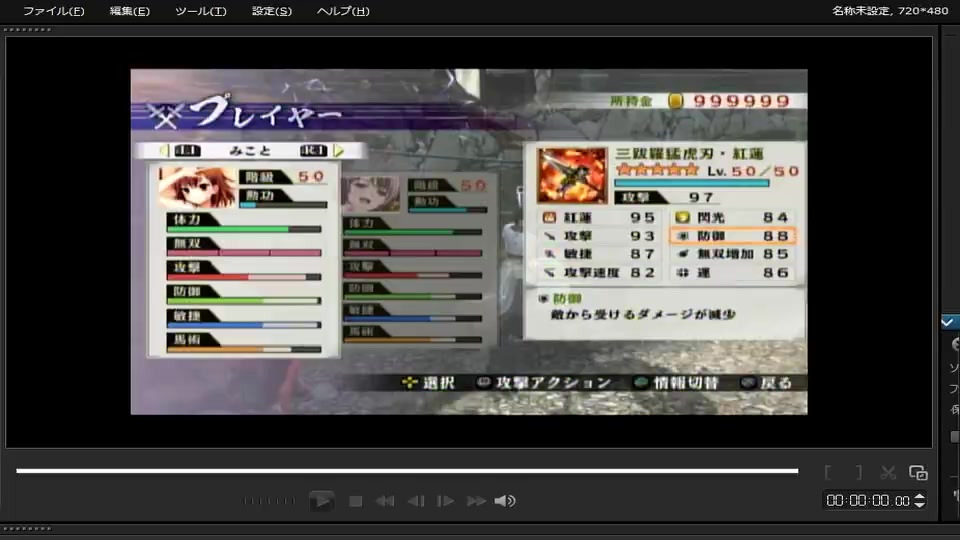Image resolution: width=960 pixels, height=540 pixels.
Task: Jump to the start of the clip
Action: pos(384,501)
